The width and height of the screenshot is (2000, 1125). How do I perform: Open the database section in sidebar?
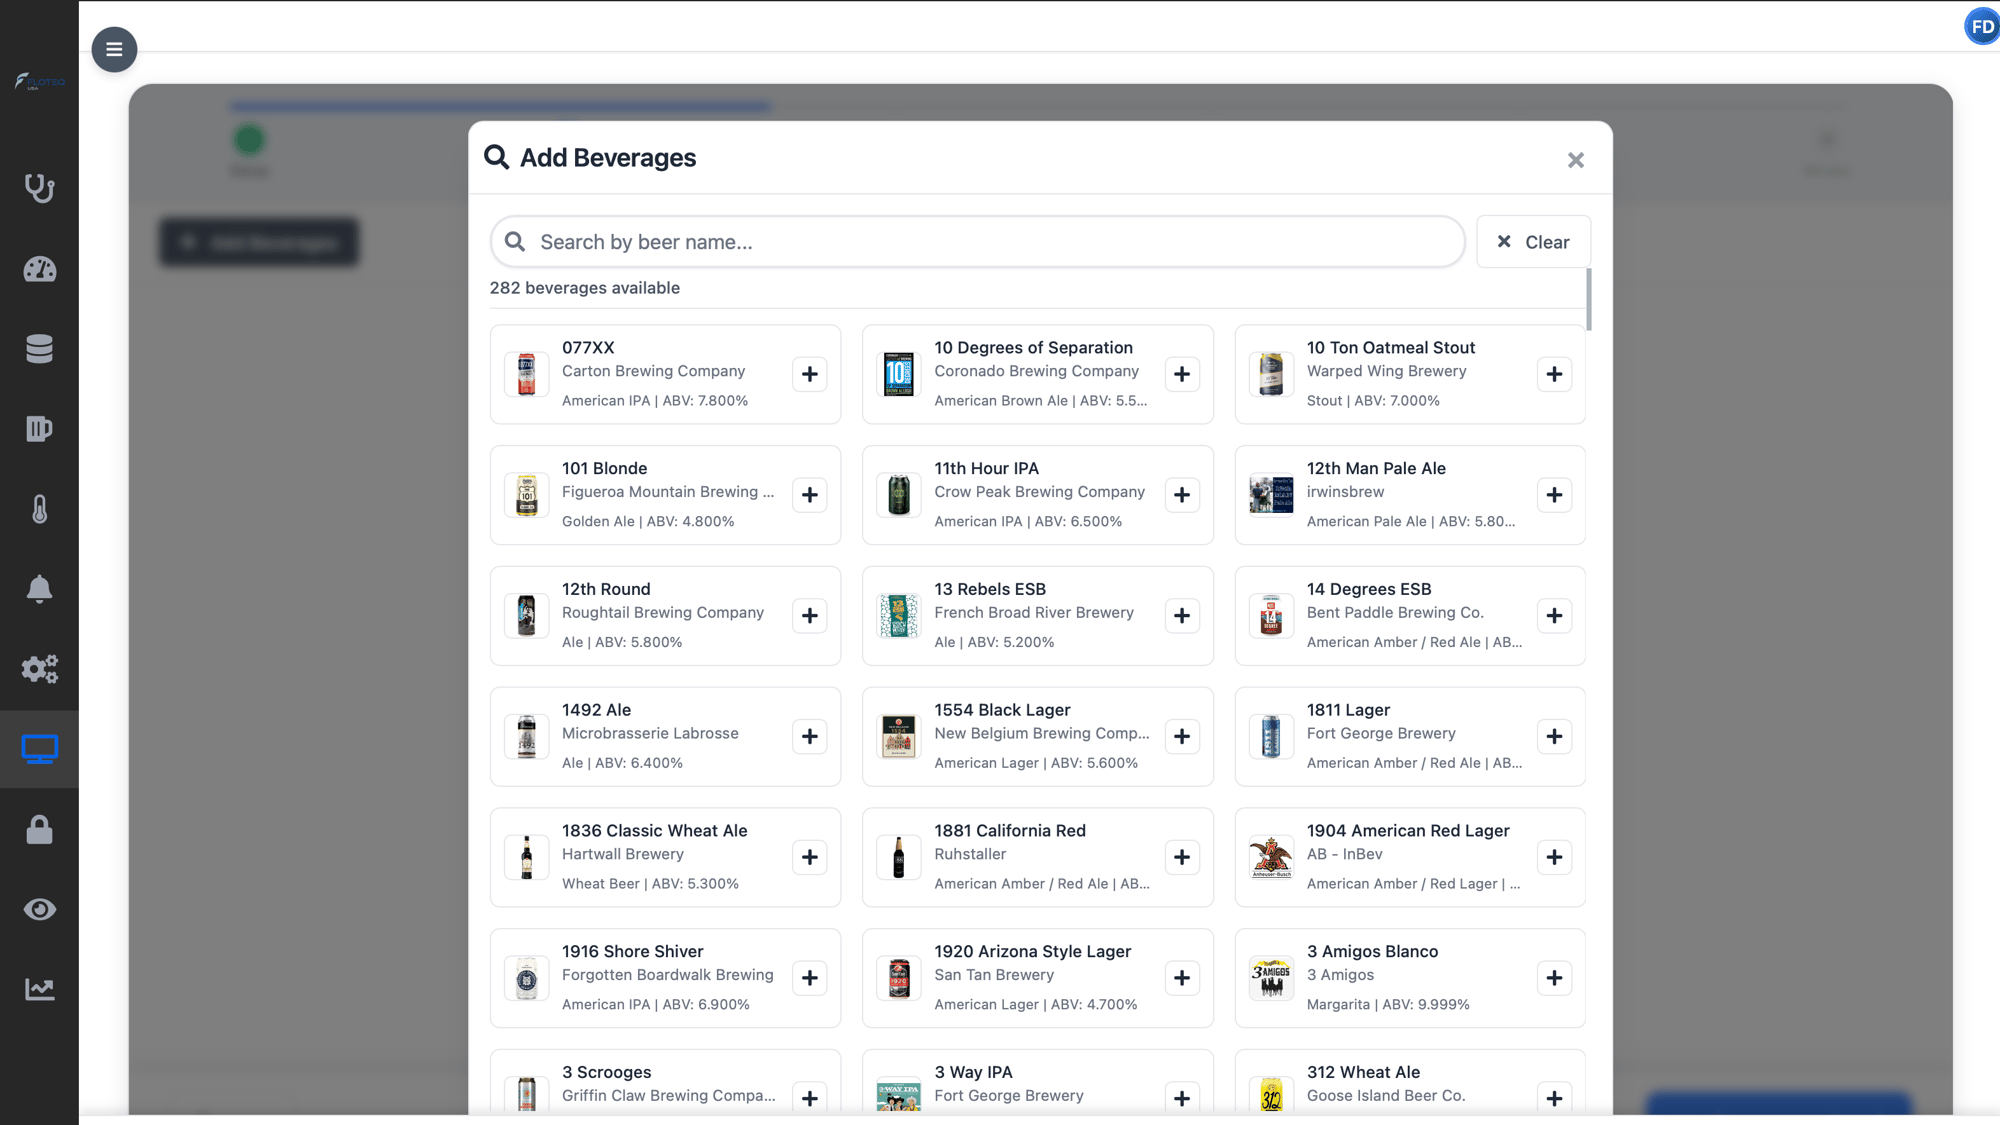[39, 349]
